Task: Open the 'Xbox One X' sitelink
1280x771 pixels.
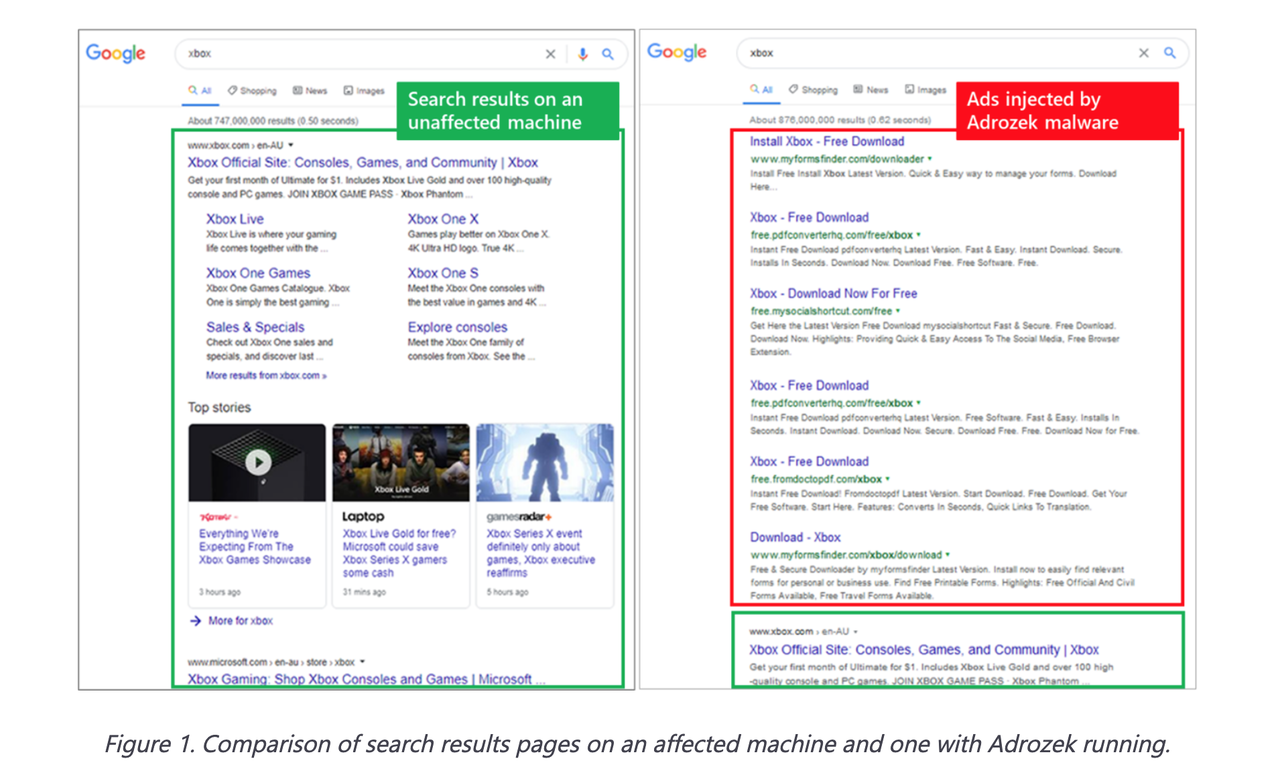Action: point(443,219)
